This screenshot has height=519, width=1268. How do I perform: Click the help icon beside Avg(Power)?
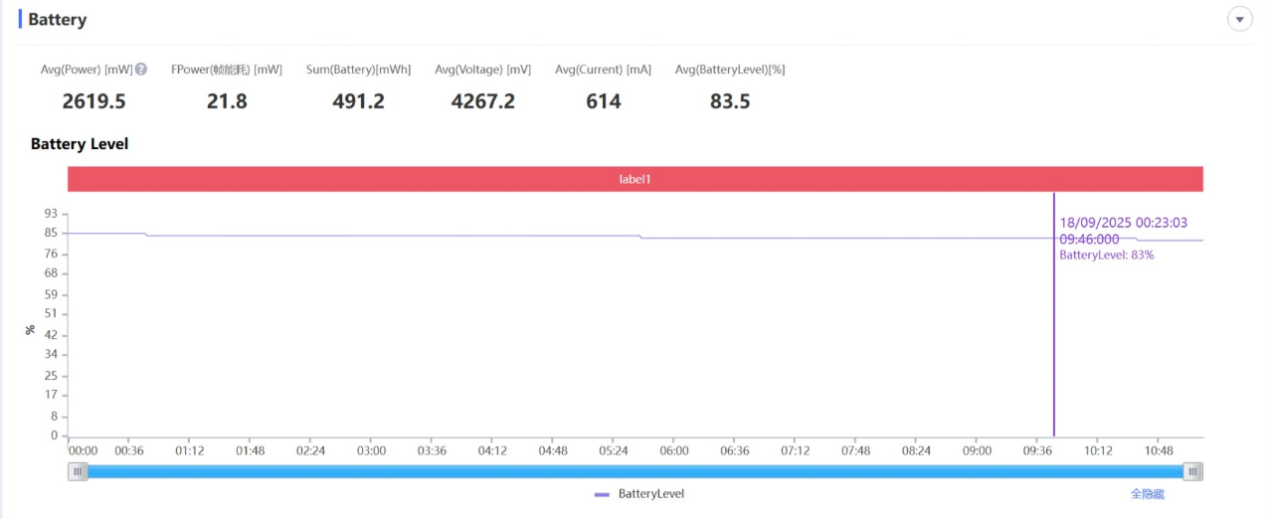coord(141,69)
